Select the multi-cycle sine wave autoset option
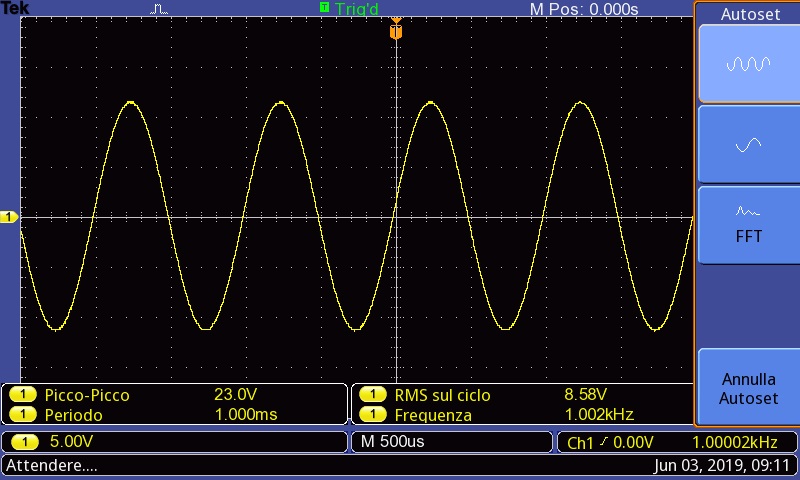Screen dimensions: 800x480 point(749,64)
